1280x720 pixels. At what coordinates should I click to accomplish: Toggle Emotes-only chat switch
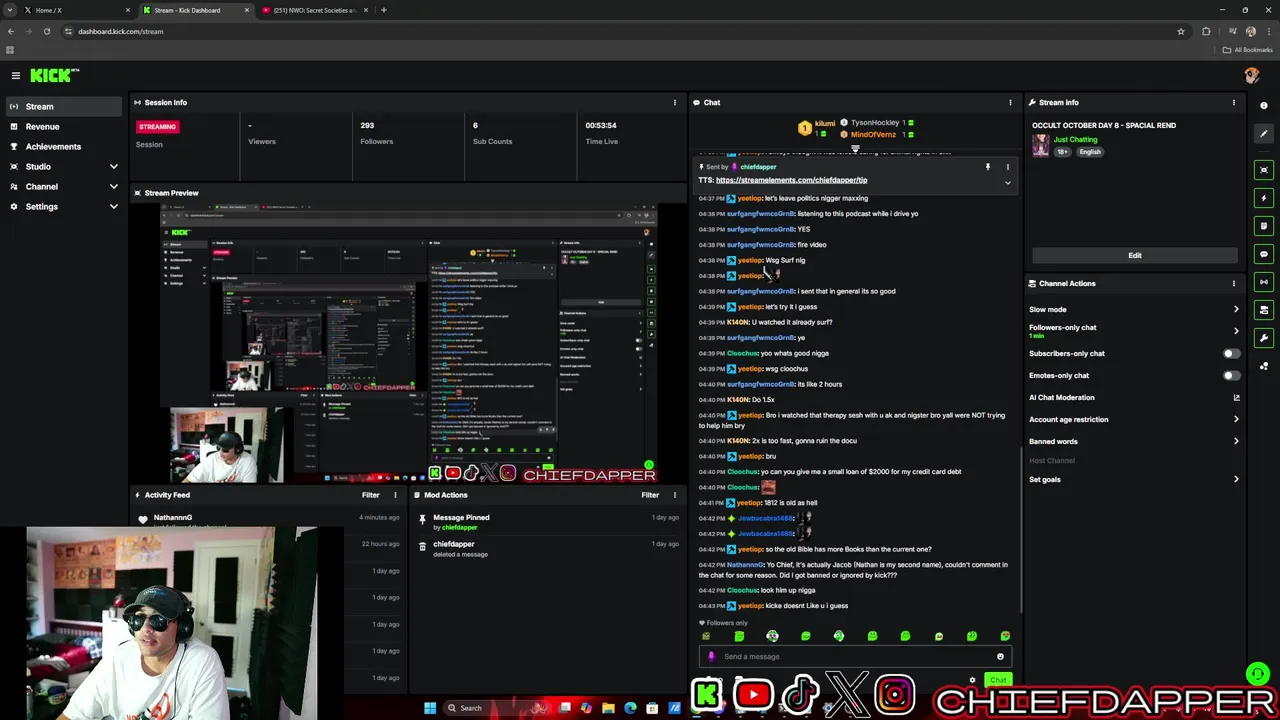tap(1231, 375)
